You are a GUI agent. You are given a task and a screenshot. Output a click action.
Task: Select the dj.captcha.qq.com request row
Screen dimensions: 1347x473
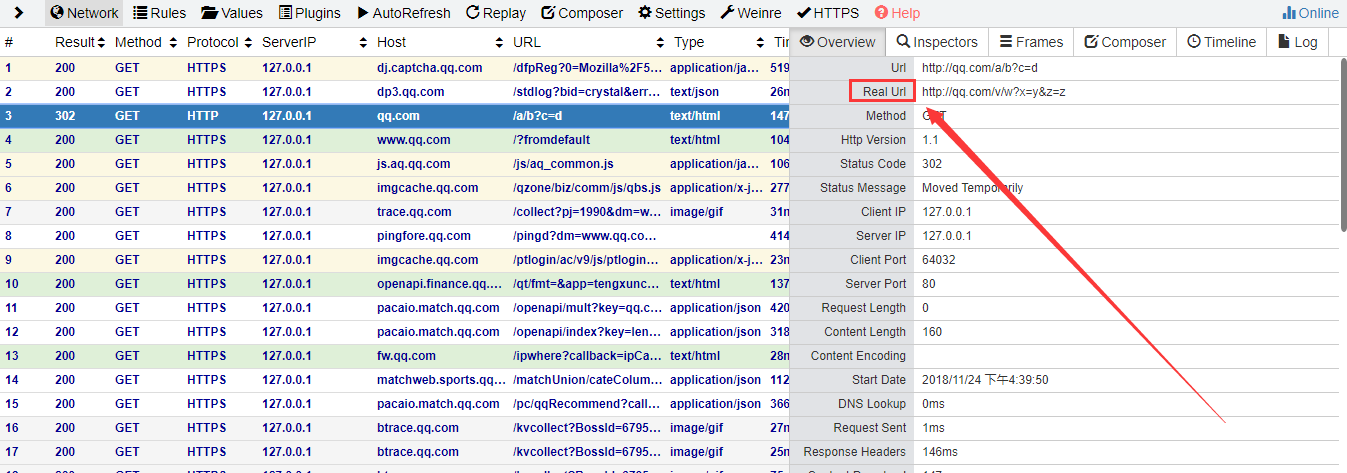pyautogui.click(x=395, y=68)
